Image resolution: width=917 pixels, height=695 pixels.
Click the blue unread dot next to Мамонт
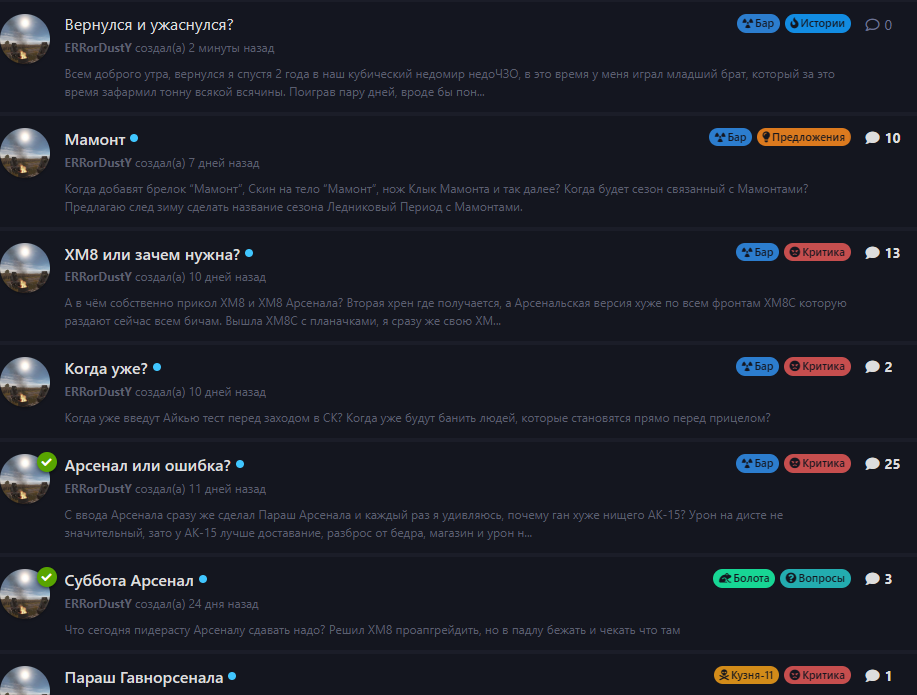coord(134,139)
